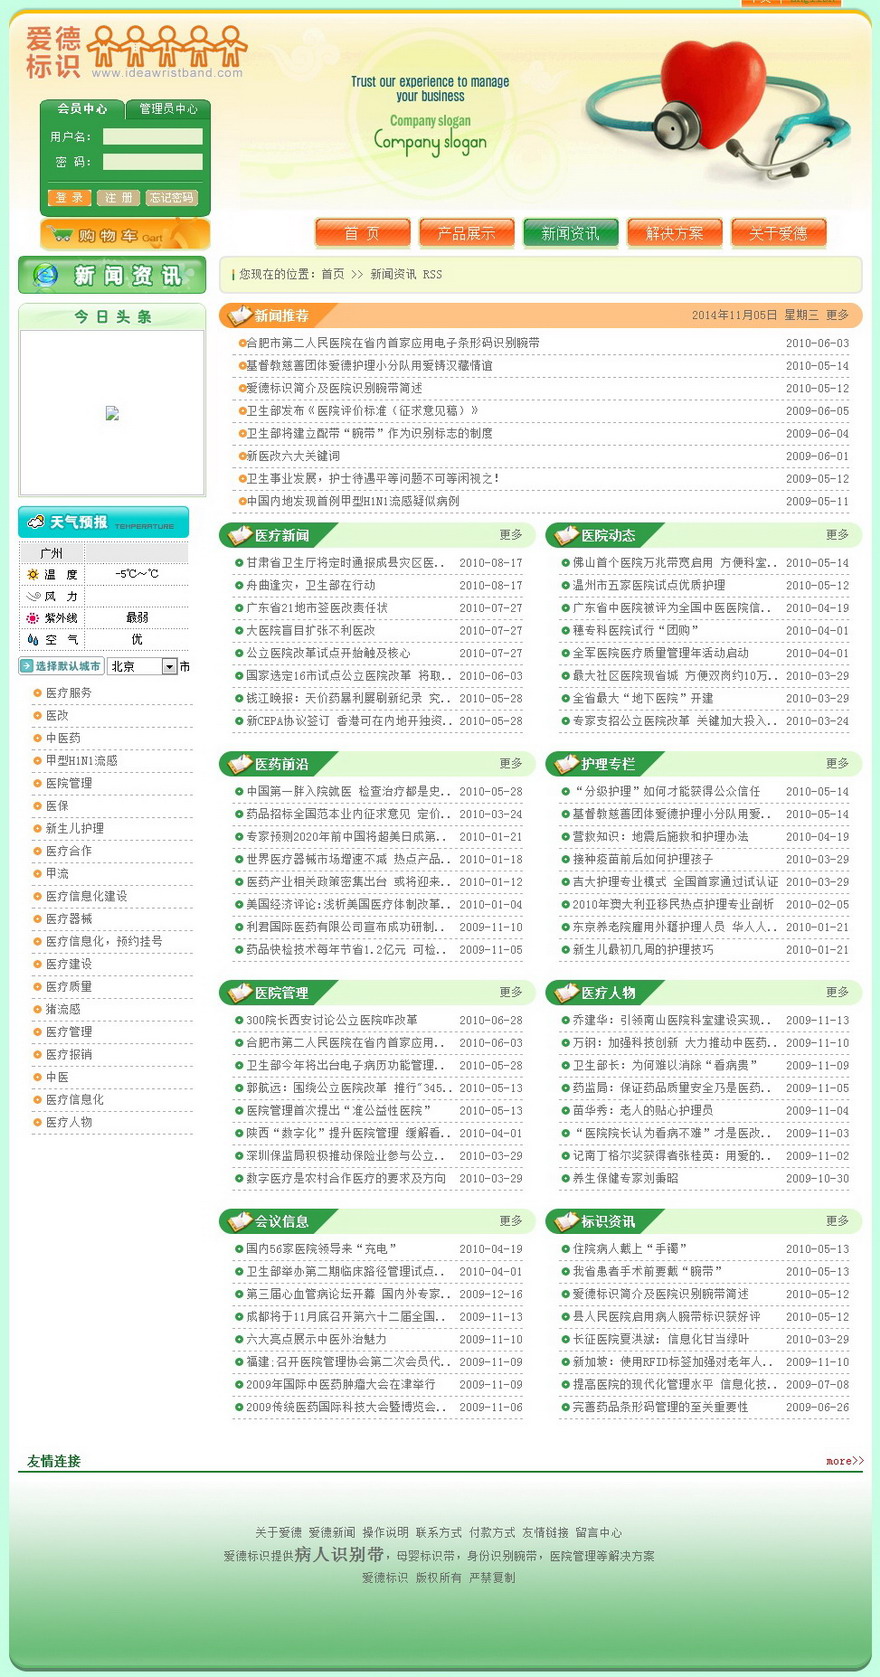Focus the 用户名 input field

tap(152, 137)
